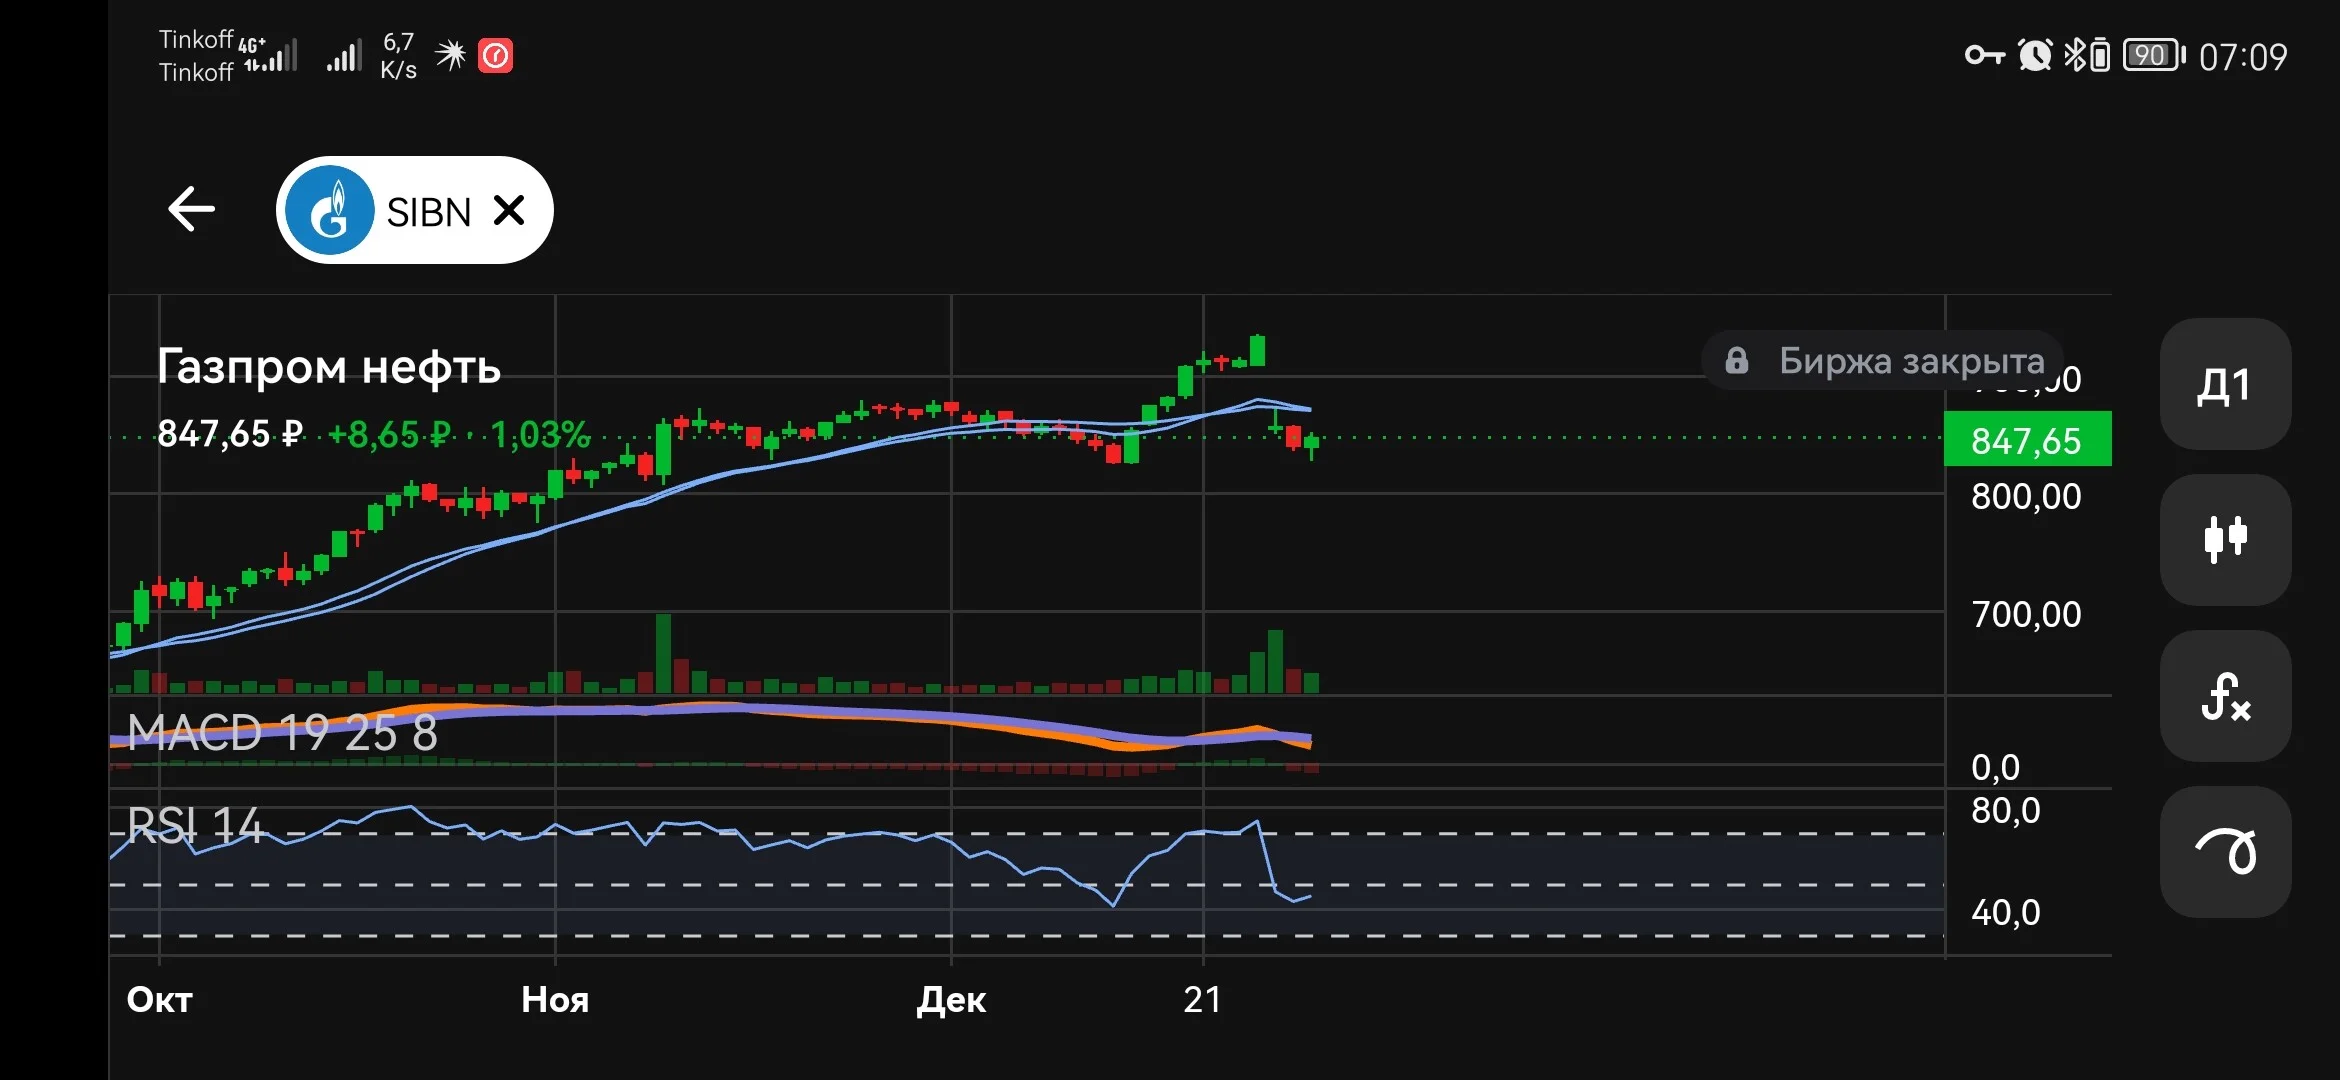
Task: Tap the Биржа закрыта status badge
Action: tap(1882, 360)
